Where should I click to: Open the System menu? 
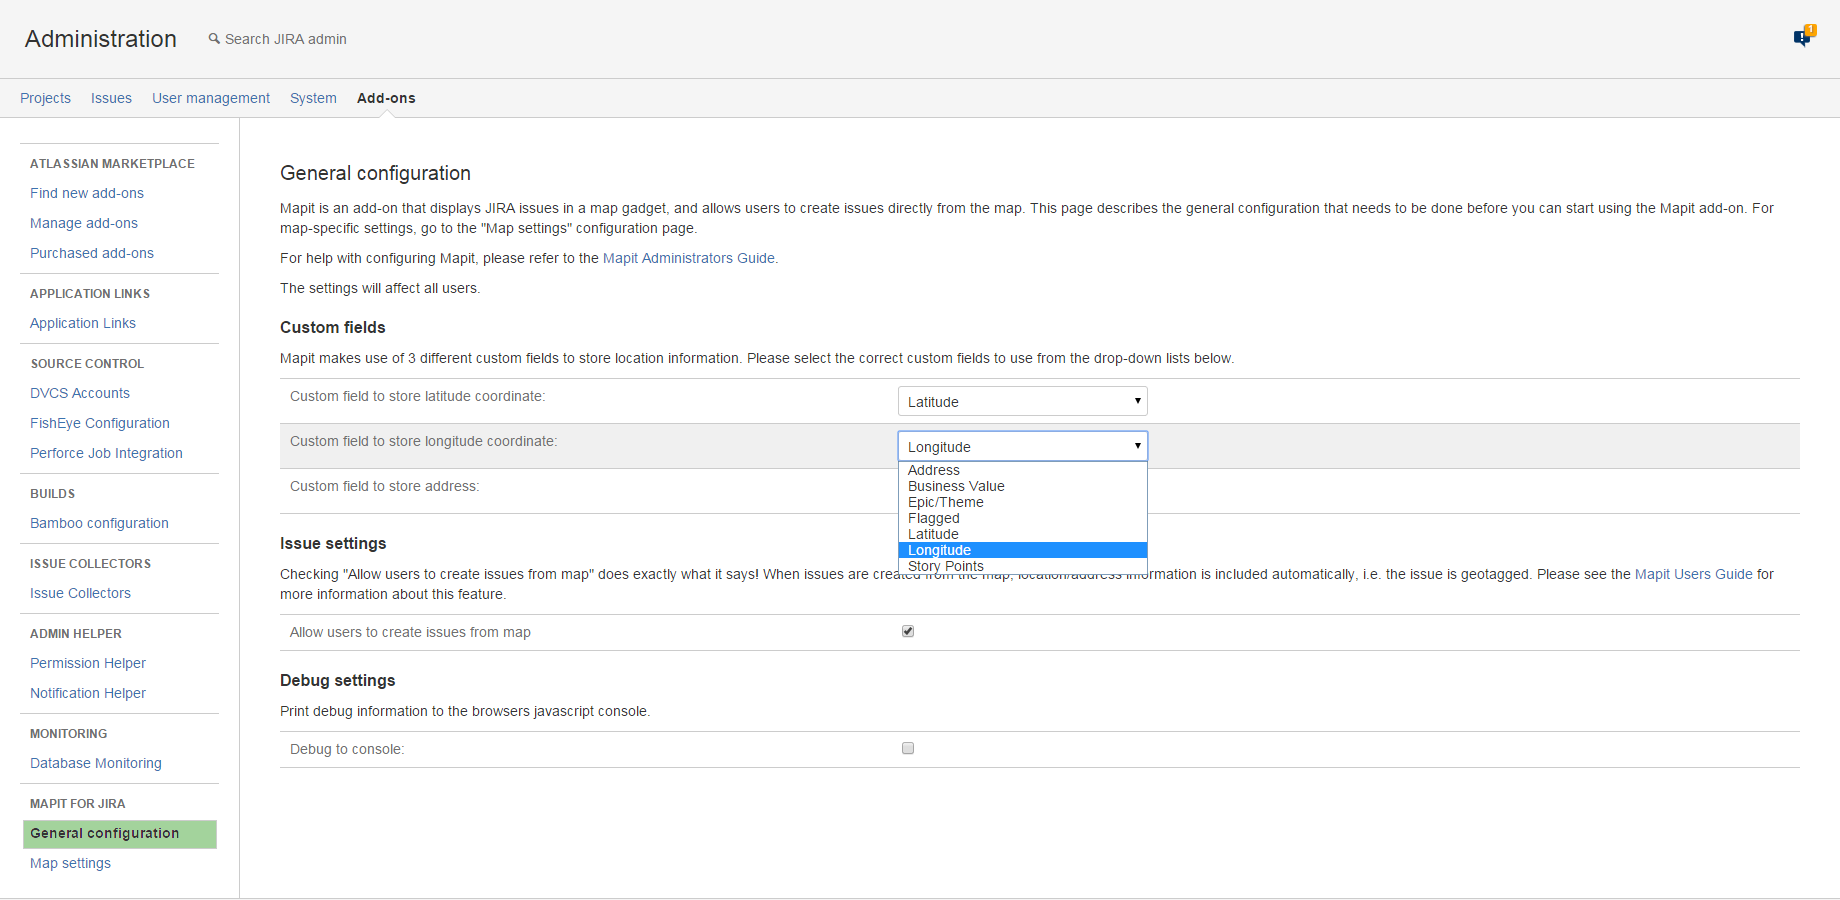tap(313, 97)
